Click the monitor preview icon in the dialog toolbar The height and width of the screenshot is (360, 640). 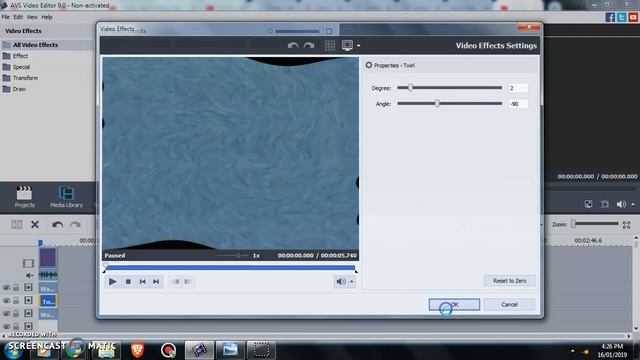[x=347, y=45]
